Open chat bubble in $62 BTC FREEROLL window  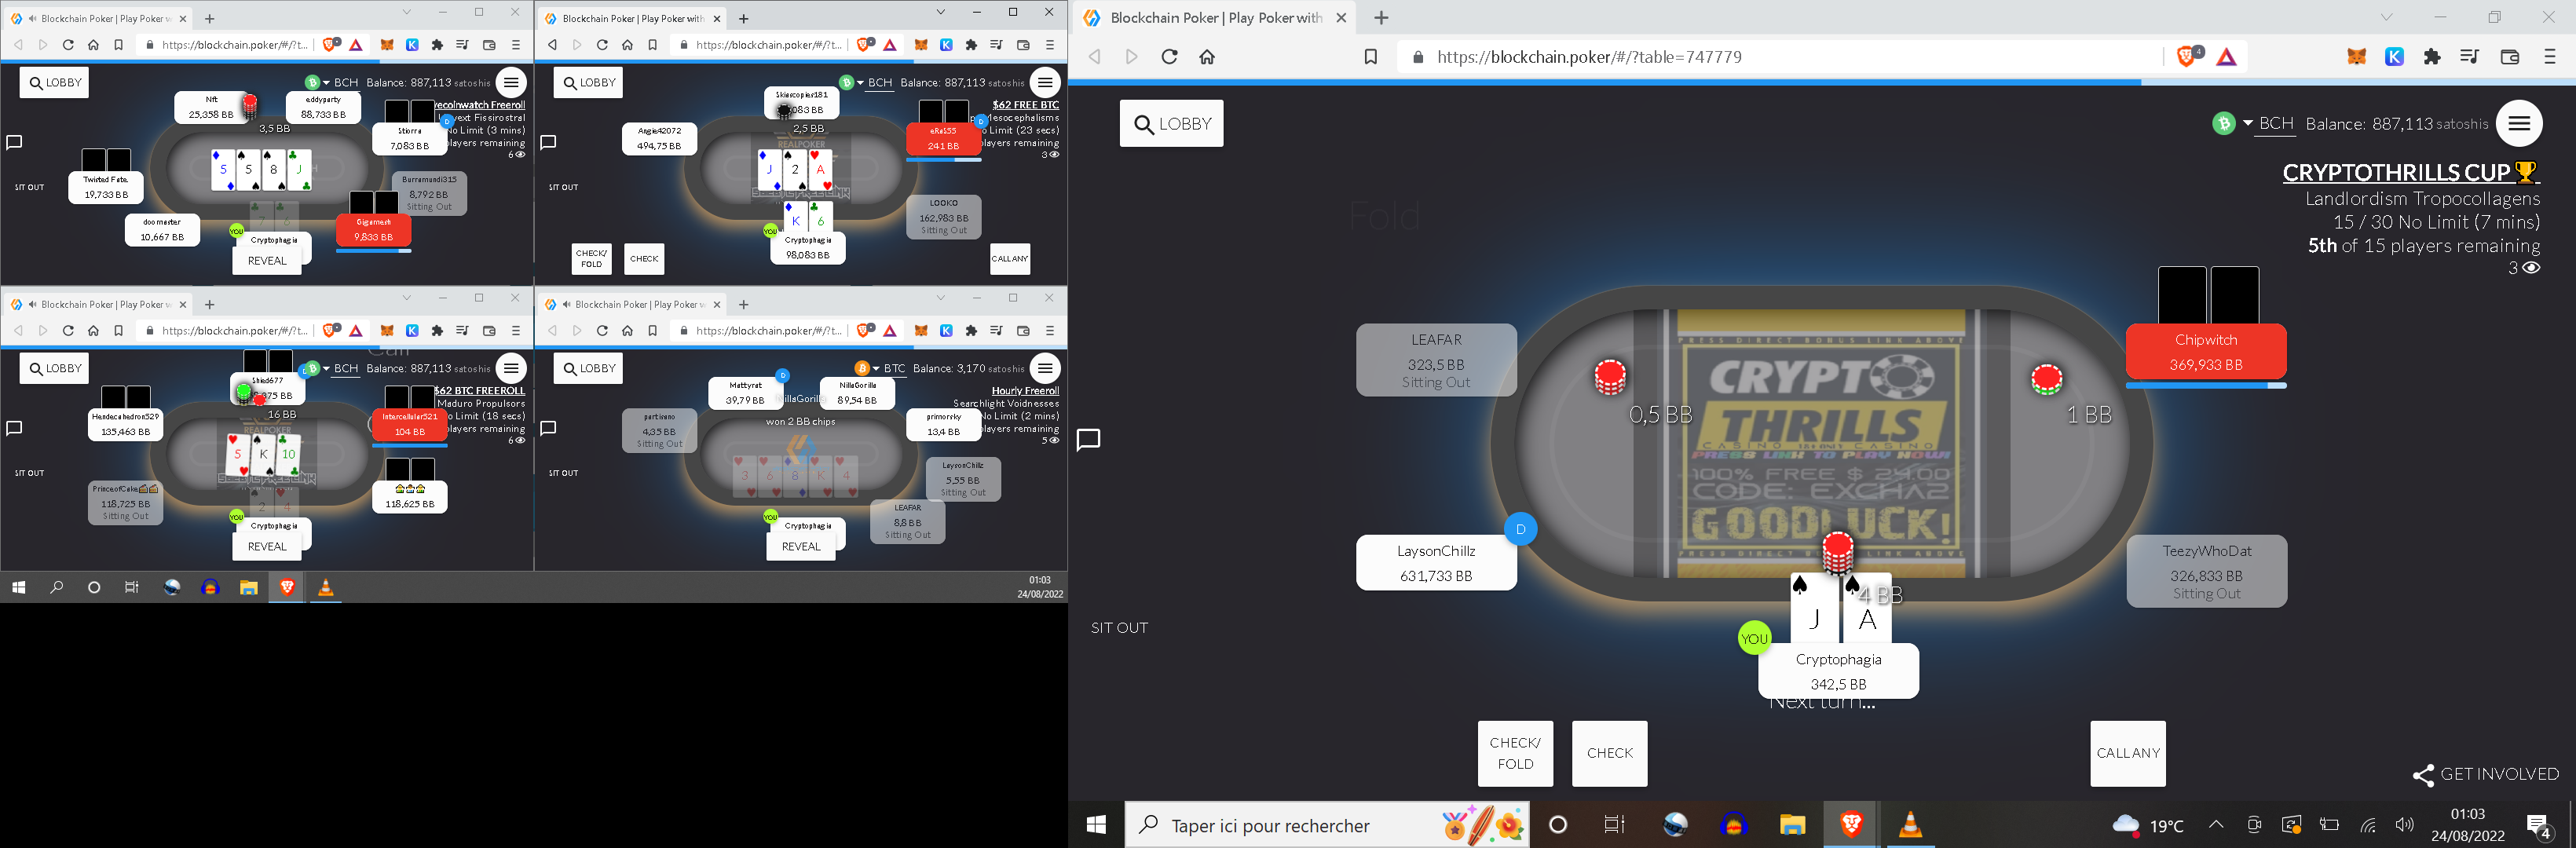click(14, 428)
